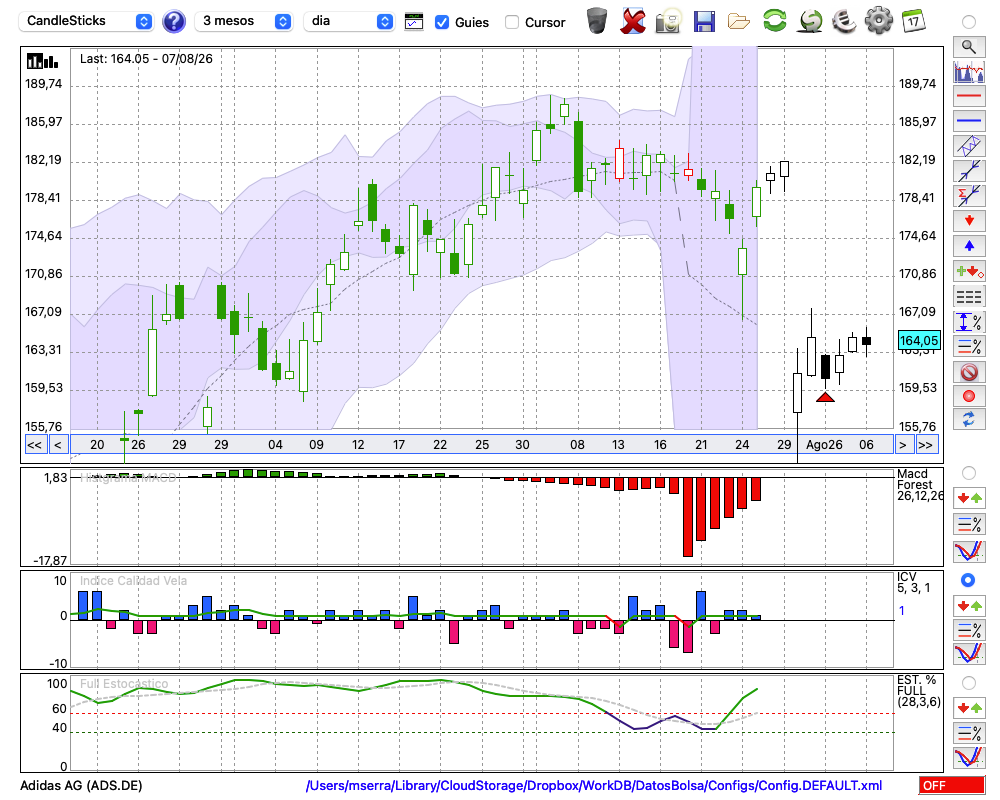Click the camera snapshot icon
The height and width of the screenshot is (800, 1000).
point(668,21)
